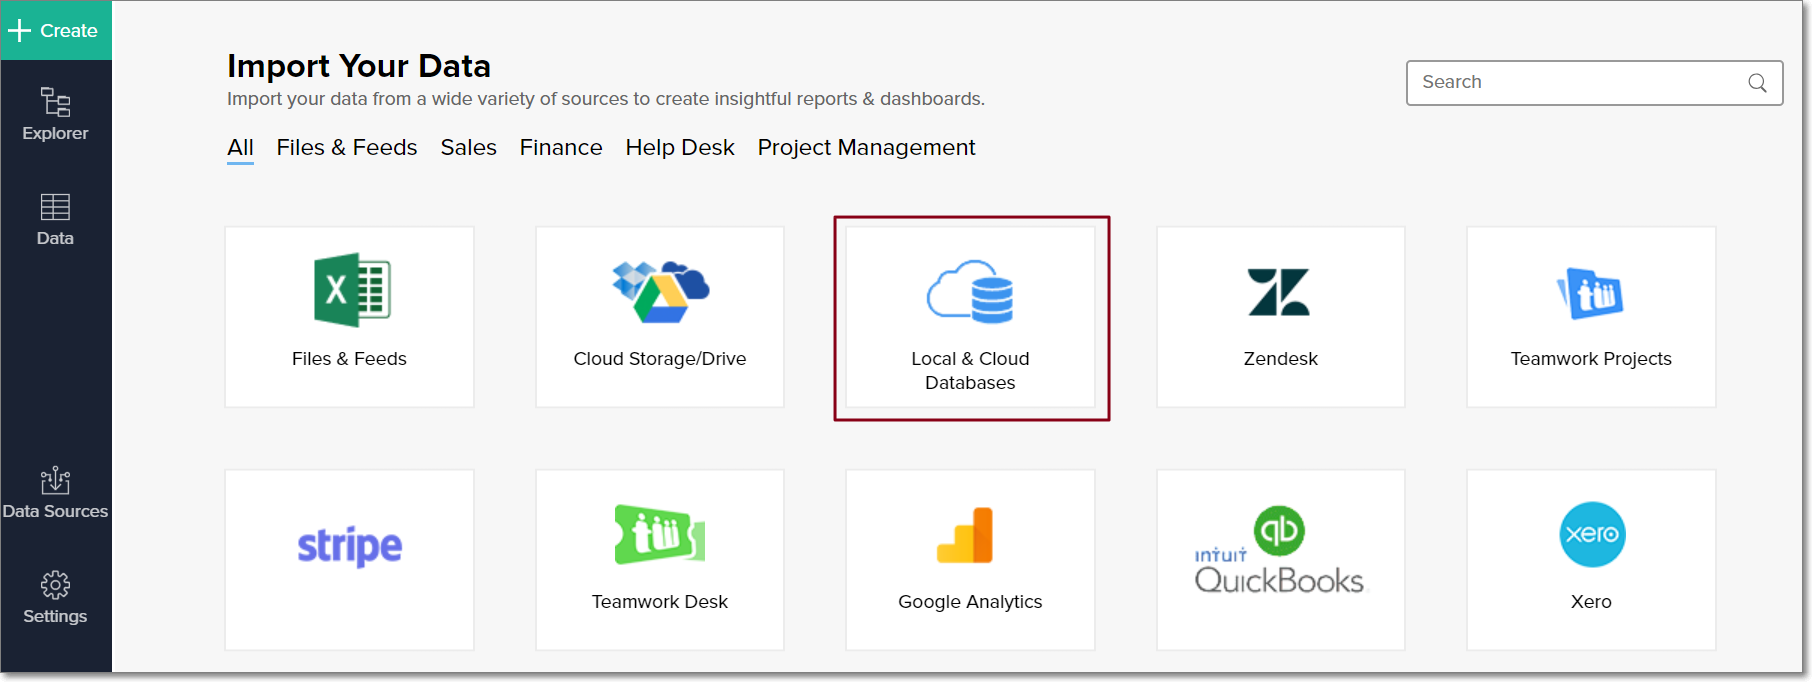Switch to the Sales tab

[x=468, y=148]
